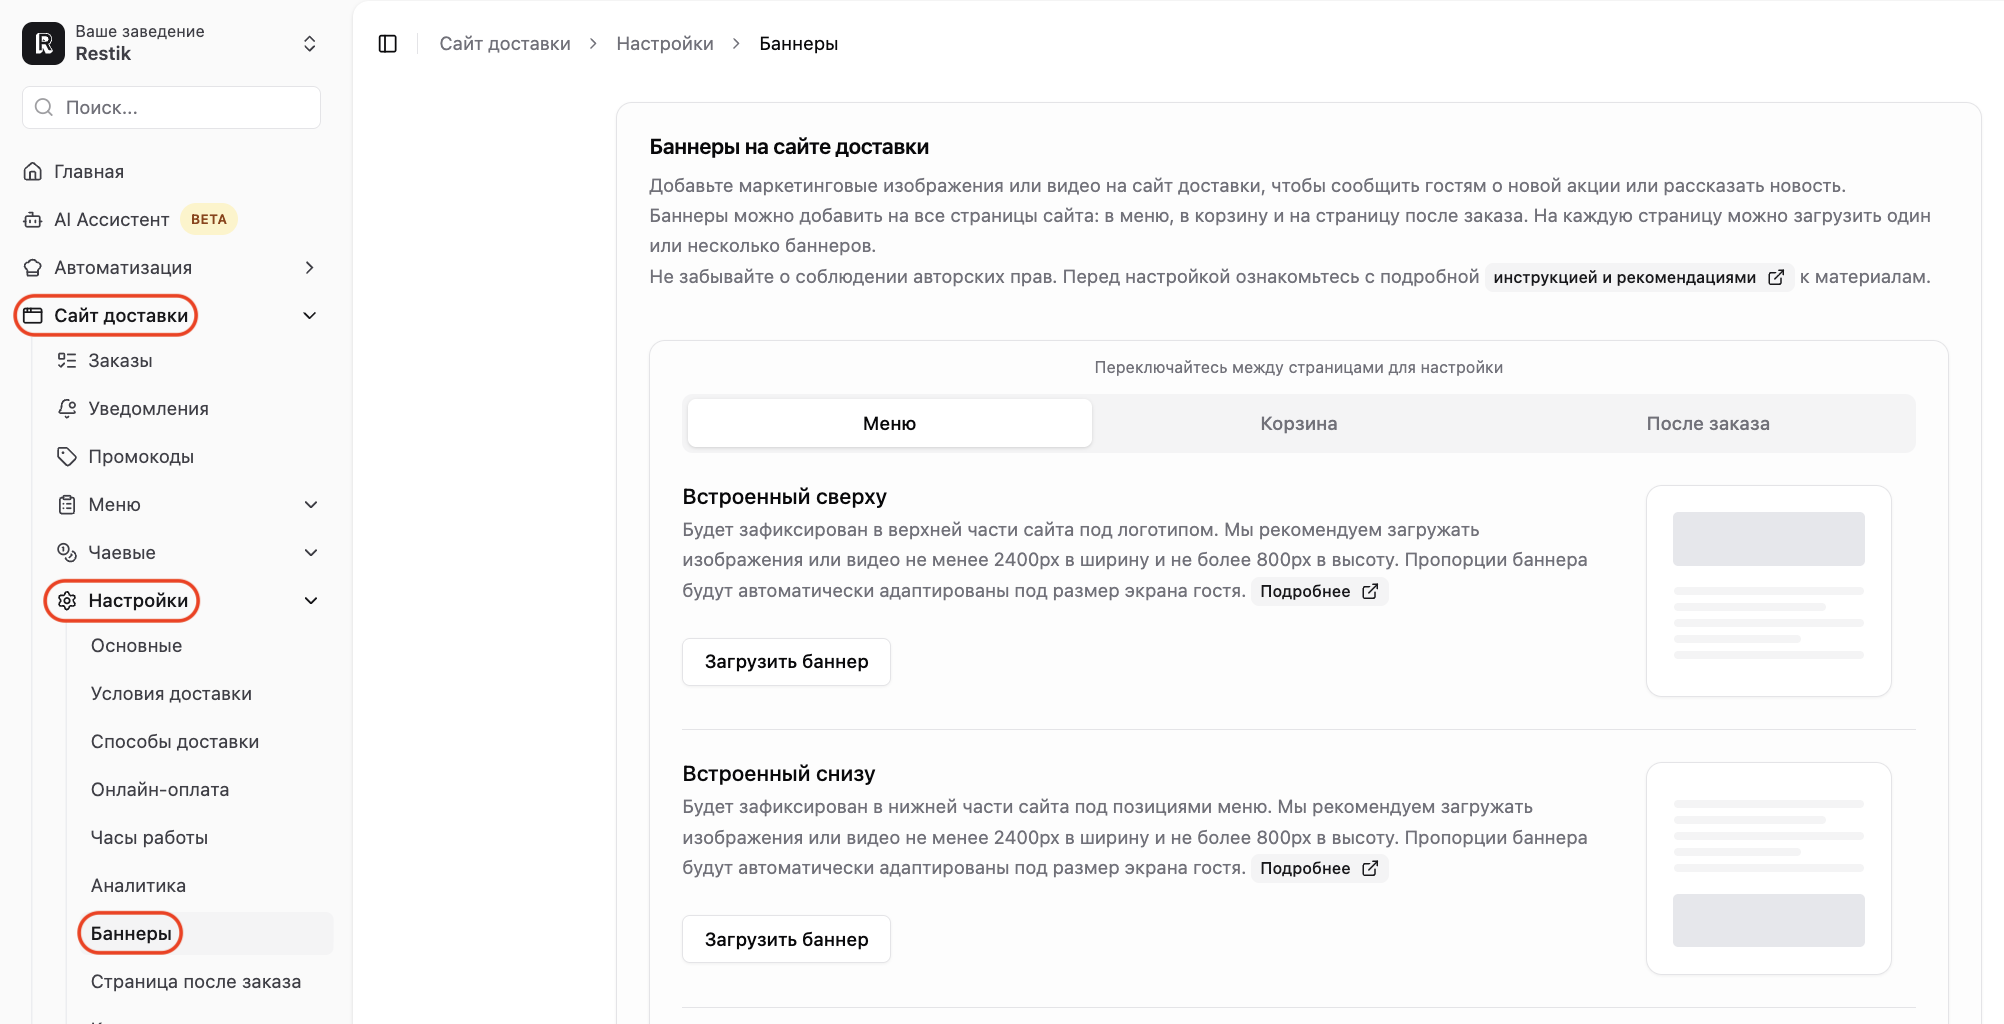
Task: Switch to the Корзина tab
Action: coord(1298,424)
